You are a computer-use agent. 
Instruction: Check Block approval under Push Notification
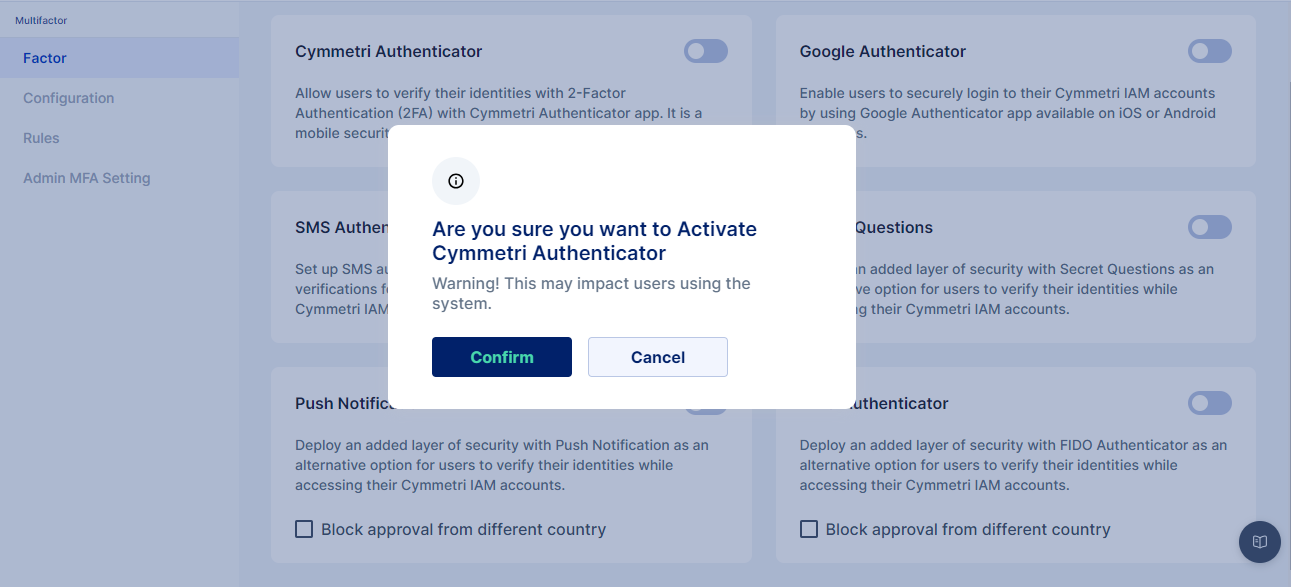[x=304, y=529]
